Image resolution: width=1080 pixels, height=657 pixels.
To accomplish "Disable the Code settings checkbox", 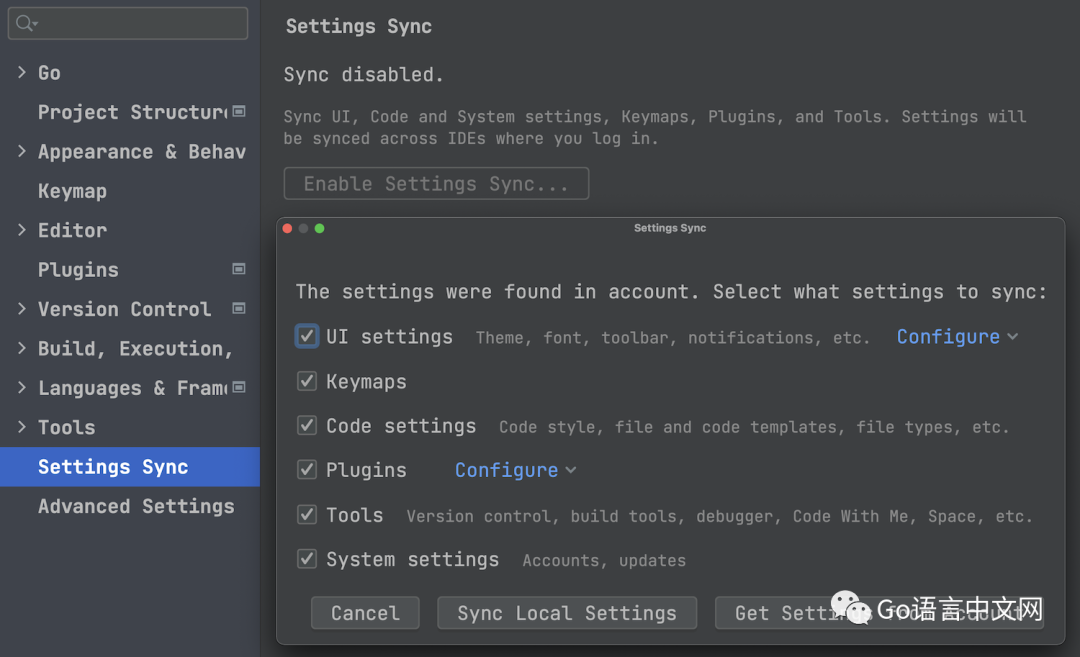I will [307, 426].
